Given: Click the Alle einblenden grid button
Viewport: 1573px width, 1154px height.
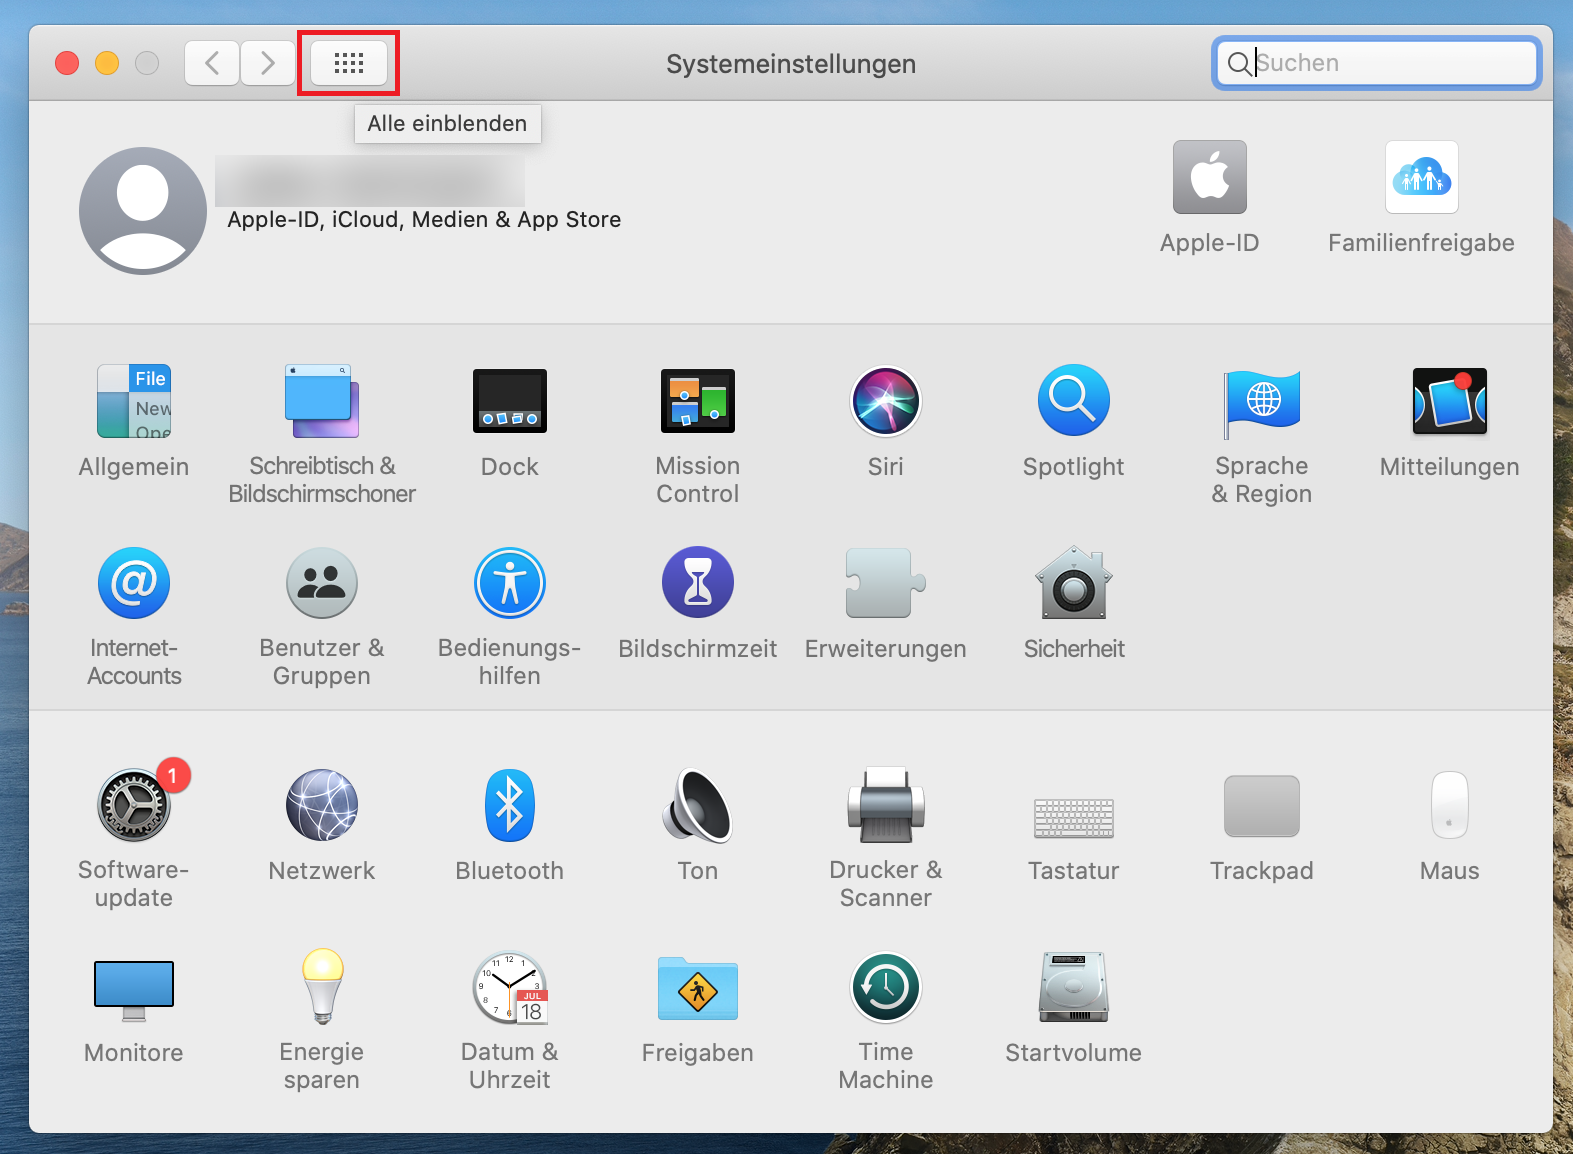Looking at the screenshot, I should pos(349,63).
